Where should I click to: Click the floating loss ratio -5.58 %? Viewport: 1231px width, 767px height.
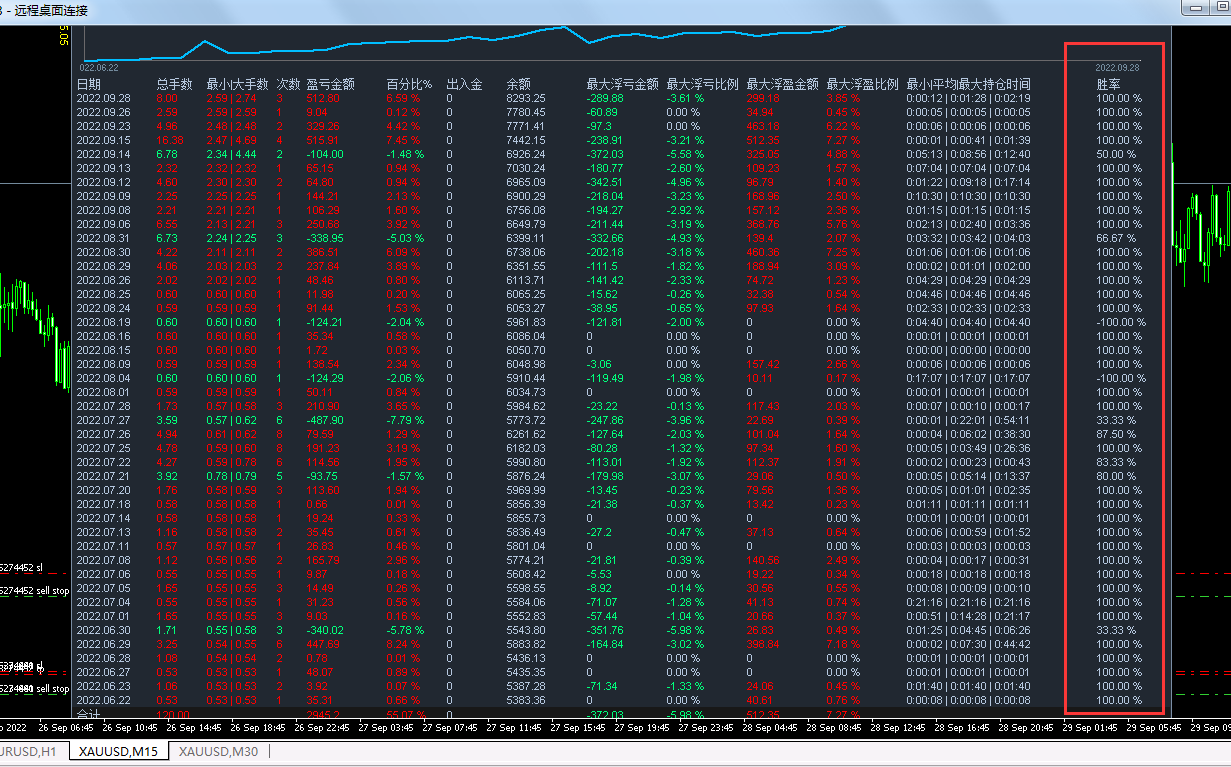click(685, 154)
